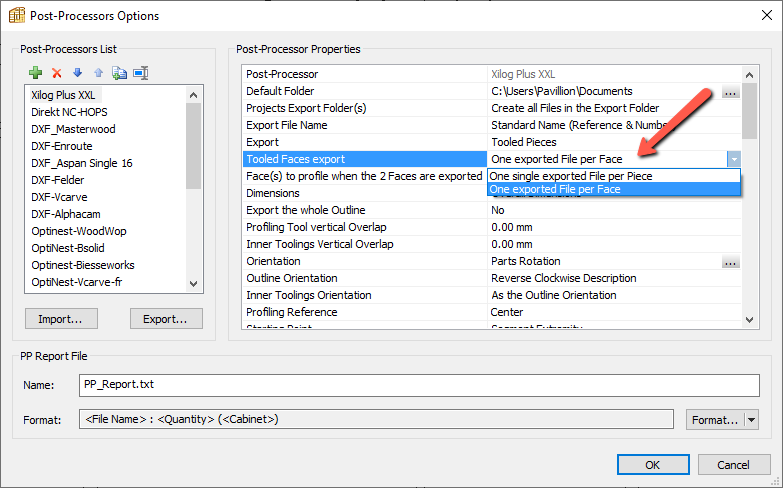This screenshot has height=488, width=783.
Task: Open Orientation ellipsis button for Parts Rotation
Action: [731, 262]
